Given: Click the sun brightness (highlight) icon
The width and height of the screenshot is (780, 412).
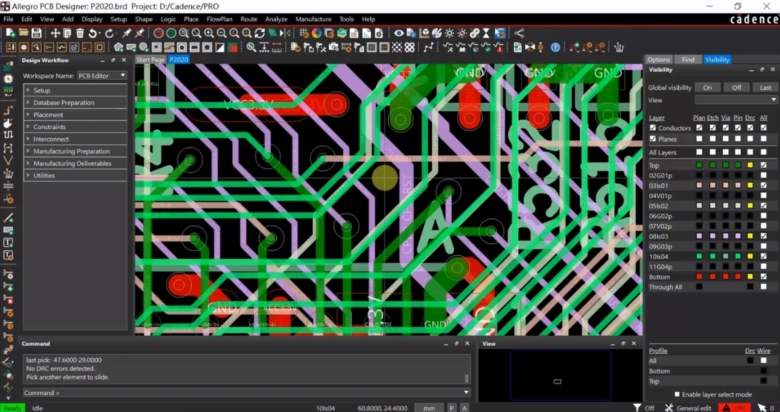Looking at the screenshot, I should pyautogui.click(x=450, y=33).
